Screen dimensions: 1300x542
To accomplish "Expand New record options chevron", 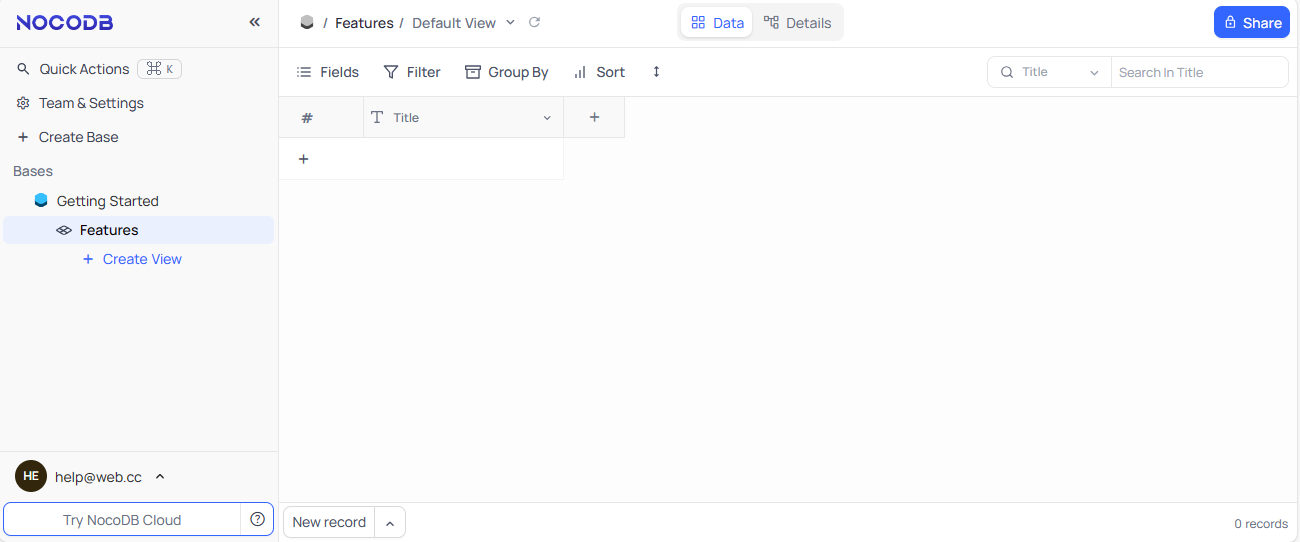I will click(390, 522).
